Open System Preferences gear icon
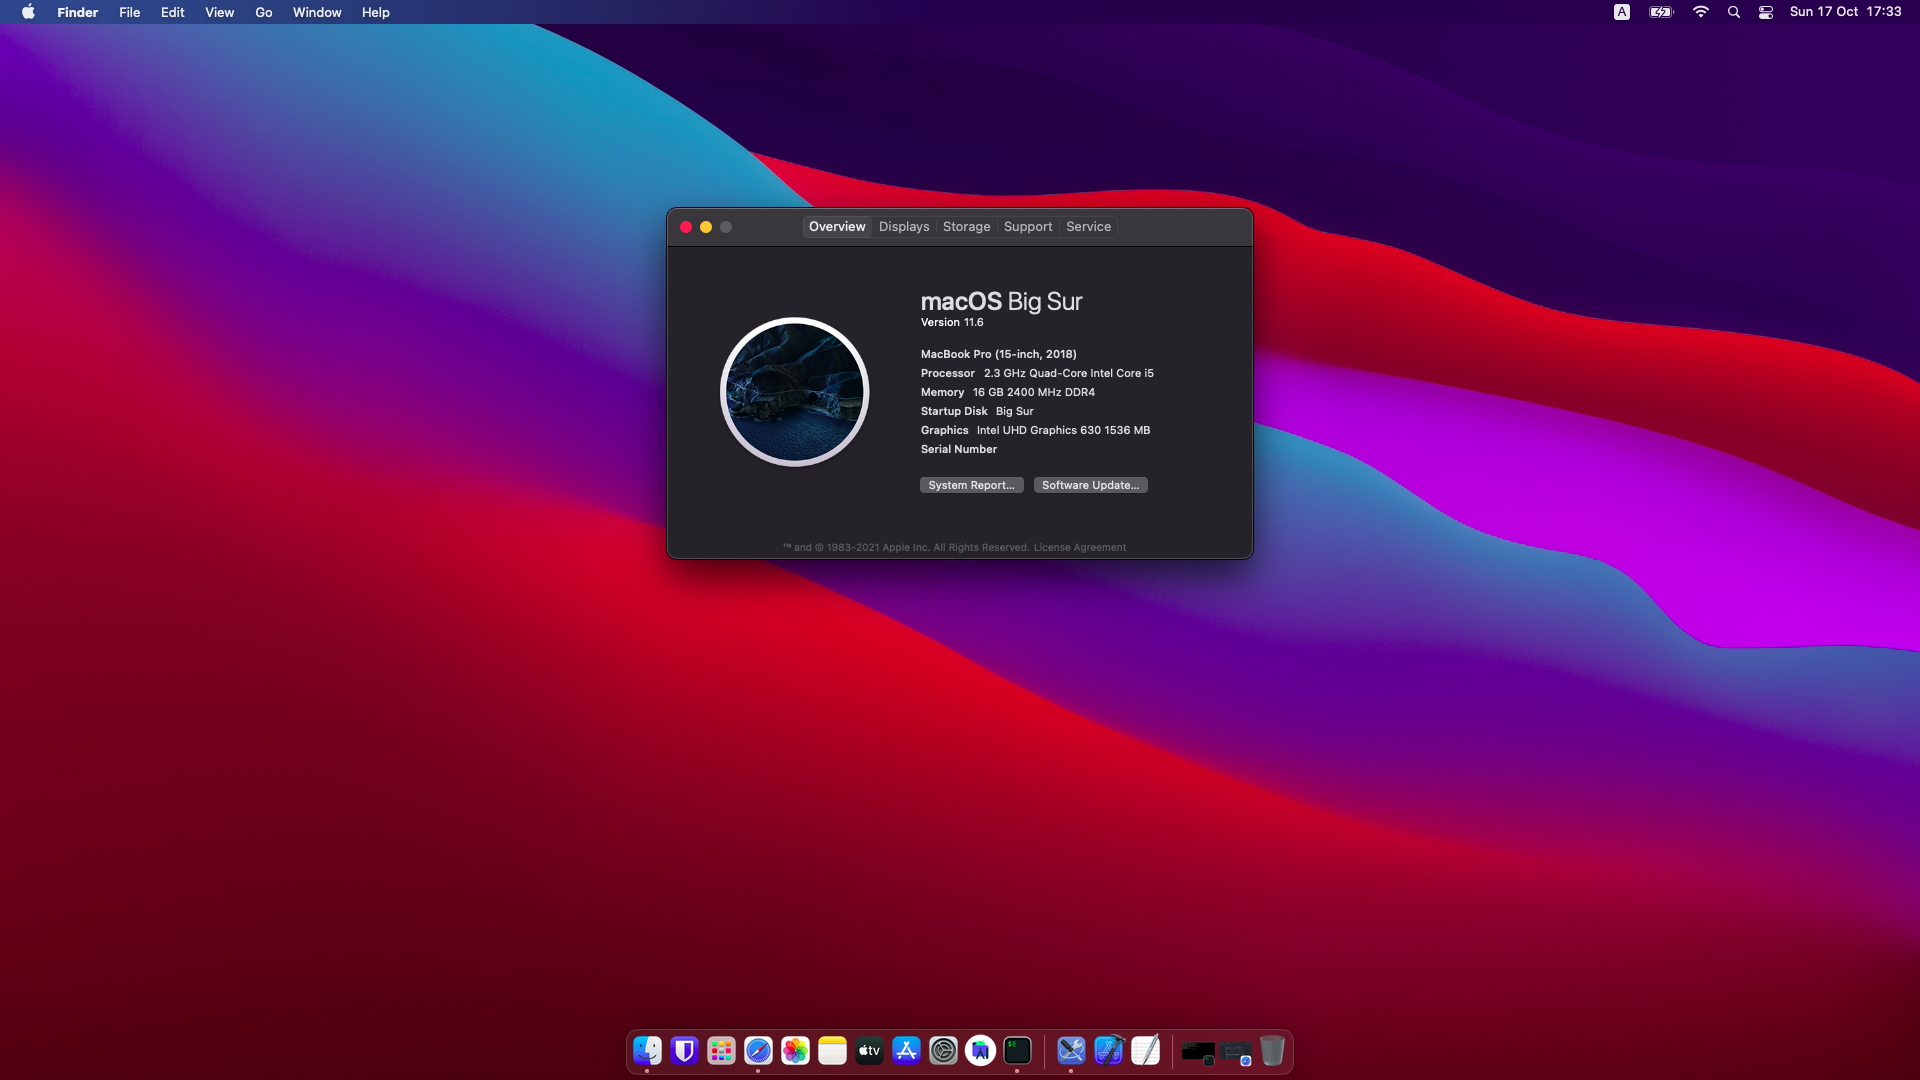This screenshot has width=1920, height=1080. pyautogui.click(x=943, y=1051)
